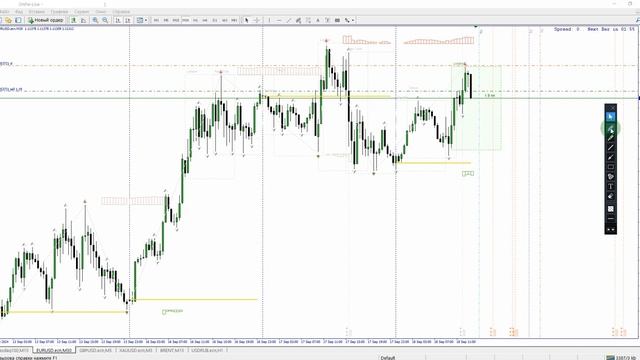Select the T text tool in floating toolbar

pos(611,187)
